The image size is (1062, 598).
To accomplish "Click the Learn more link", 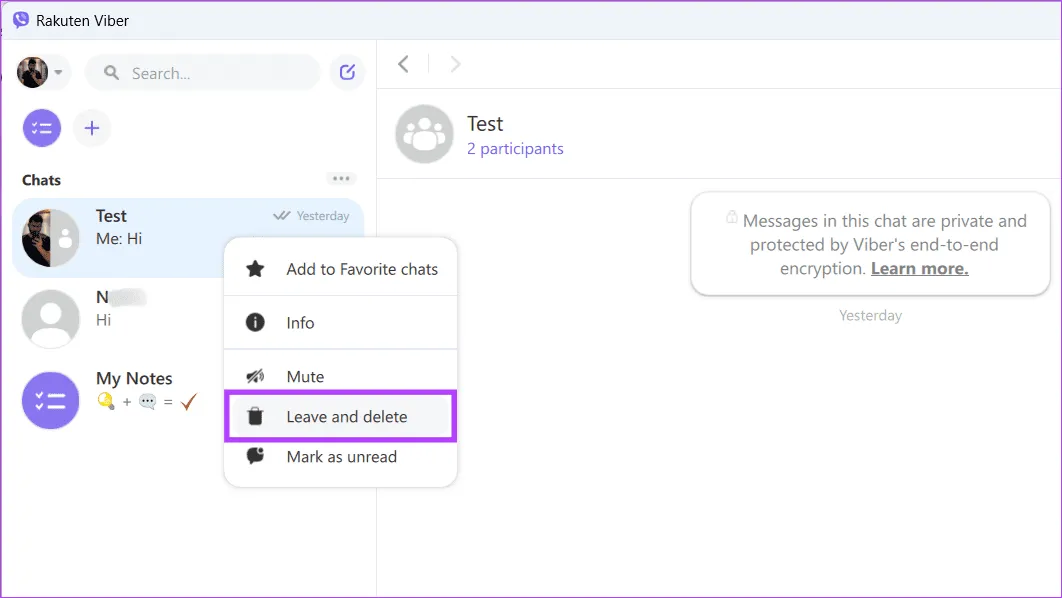I will coord(919,269).
